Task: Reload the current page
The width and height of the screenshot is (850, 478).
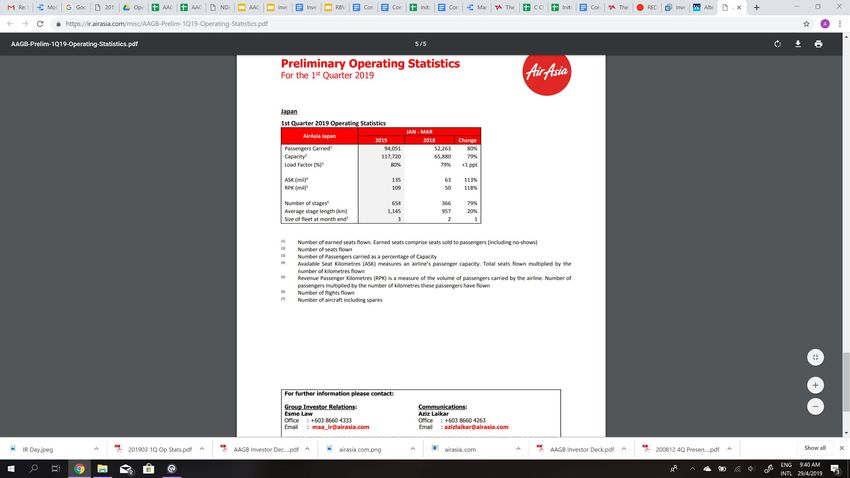Action: pos(40,24)
